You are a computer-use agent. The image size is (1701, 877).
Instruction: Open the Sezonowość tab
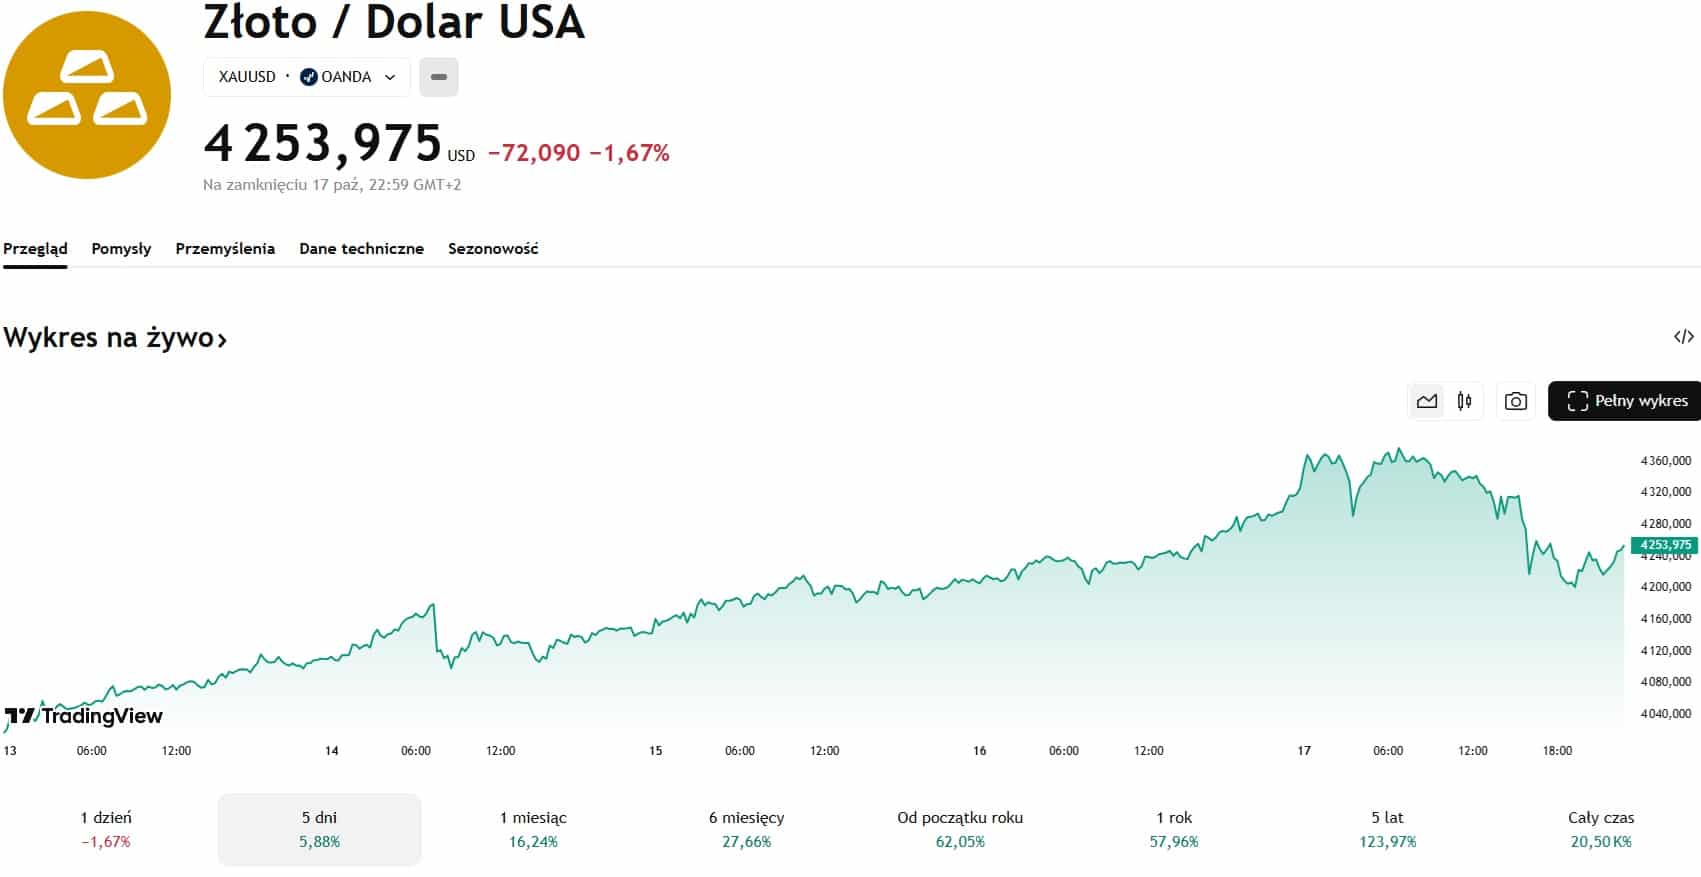point(493,248)
